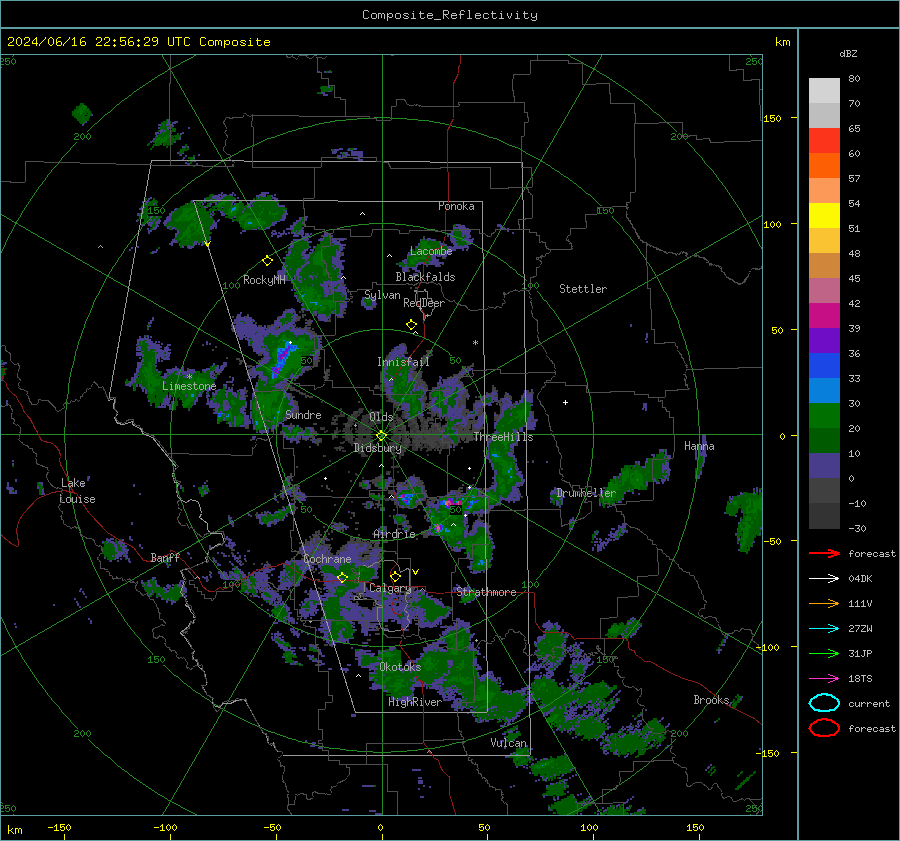Pick the orange 60–57 dBZ swatch
Viewport: 900px width, 841px height.
824,166
